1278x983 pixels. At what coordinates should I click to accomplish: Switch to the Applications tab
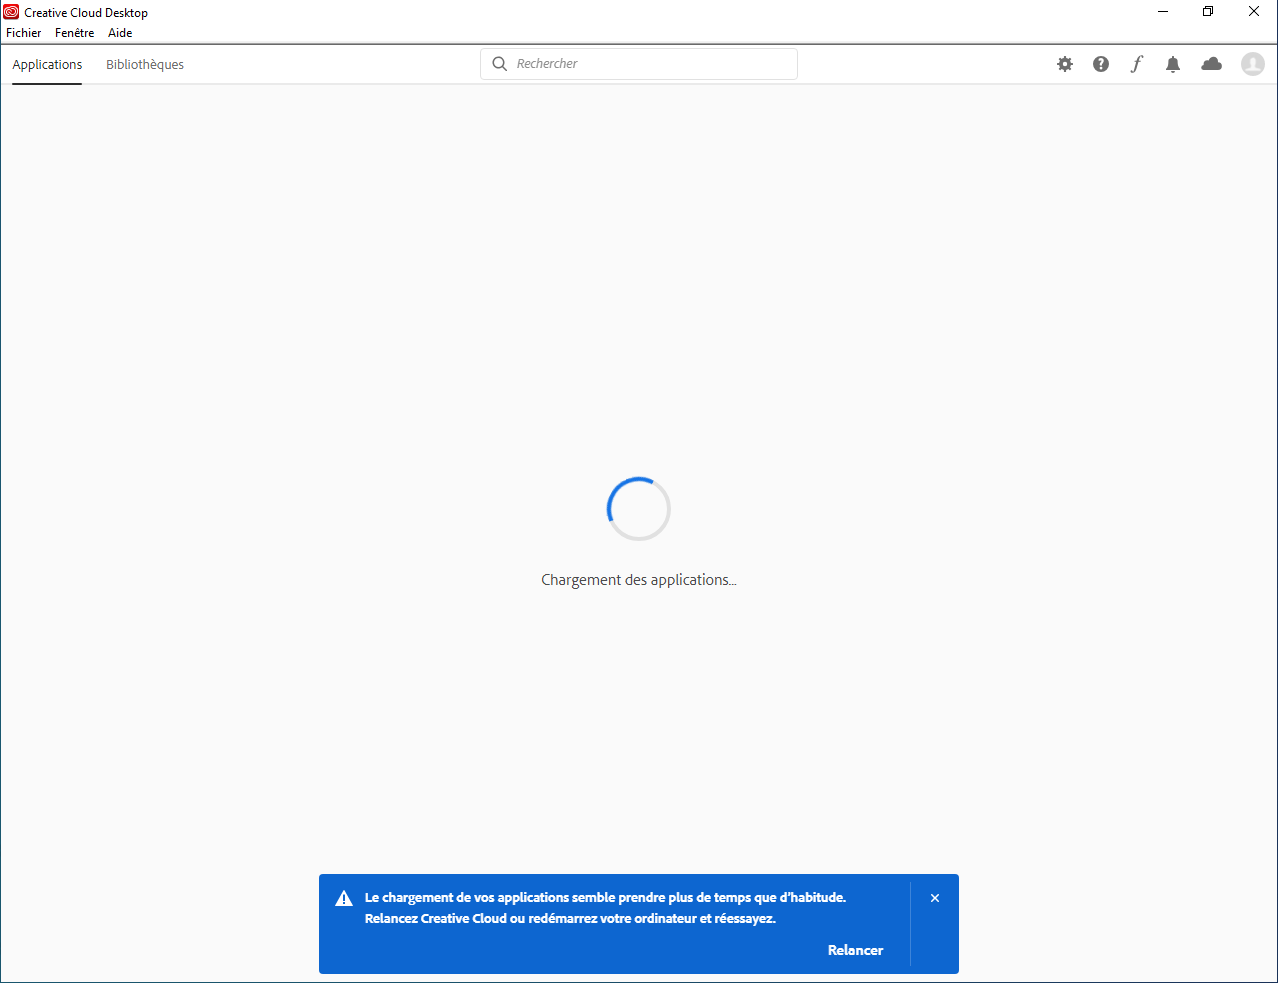(47, 64)
